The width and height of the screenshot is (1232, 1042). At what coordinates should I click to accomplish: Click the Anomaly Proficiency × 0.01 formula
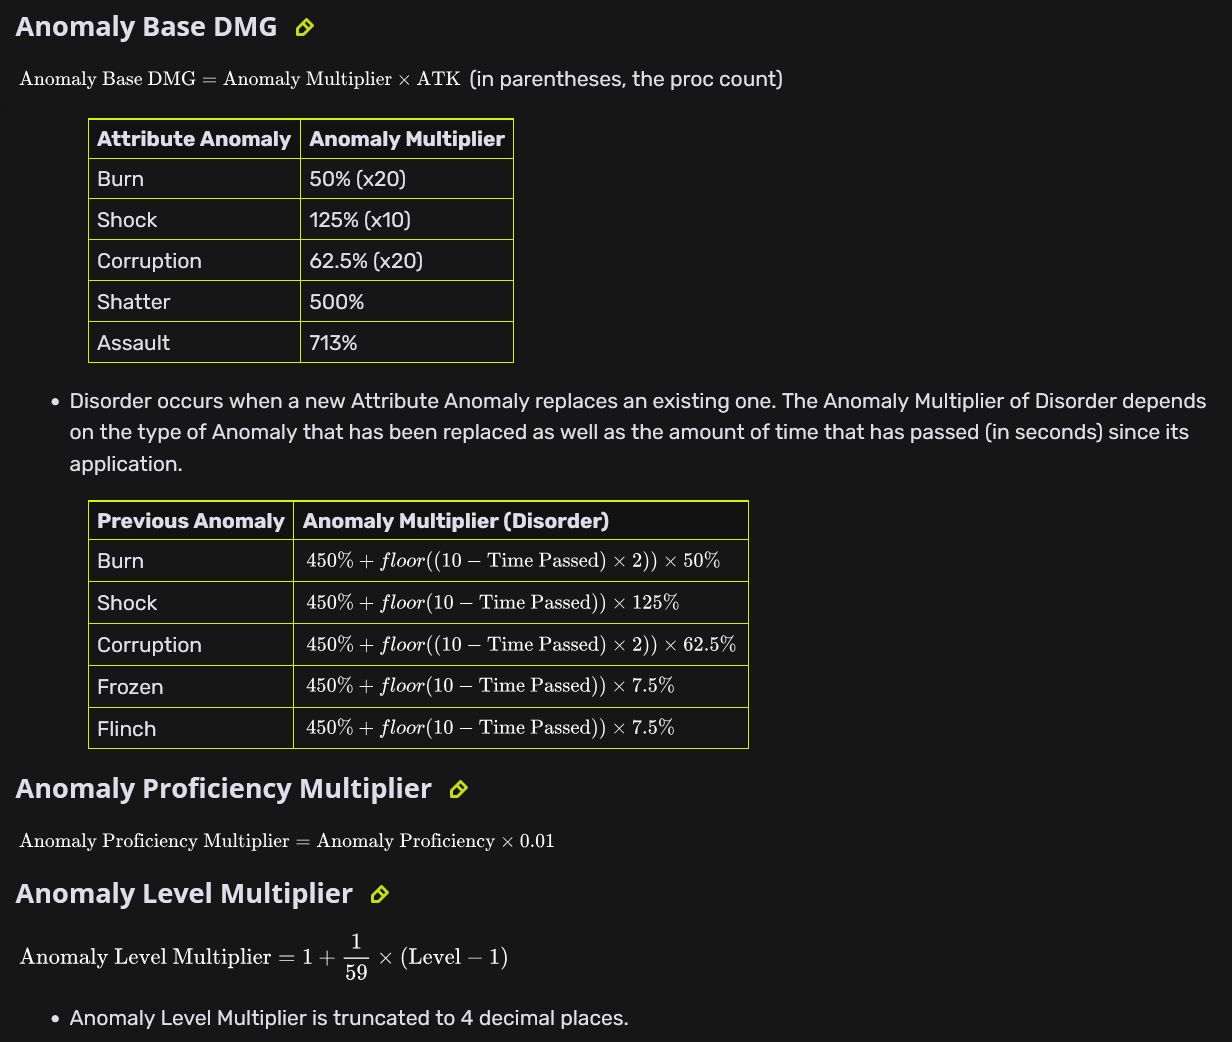click(286, 841)
